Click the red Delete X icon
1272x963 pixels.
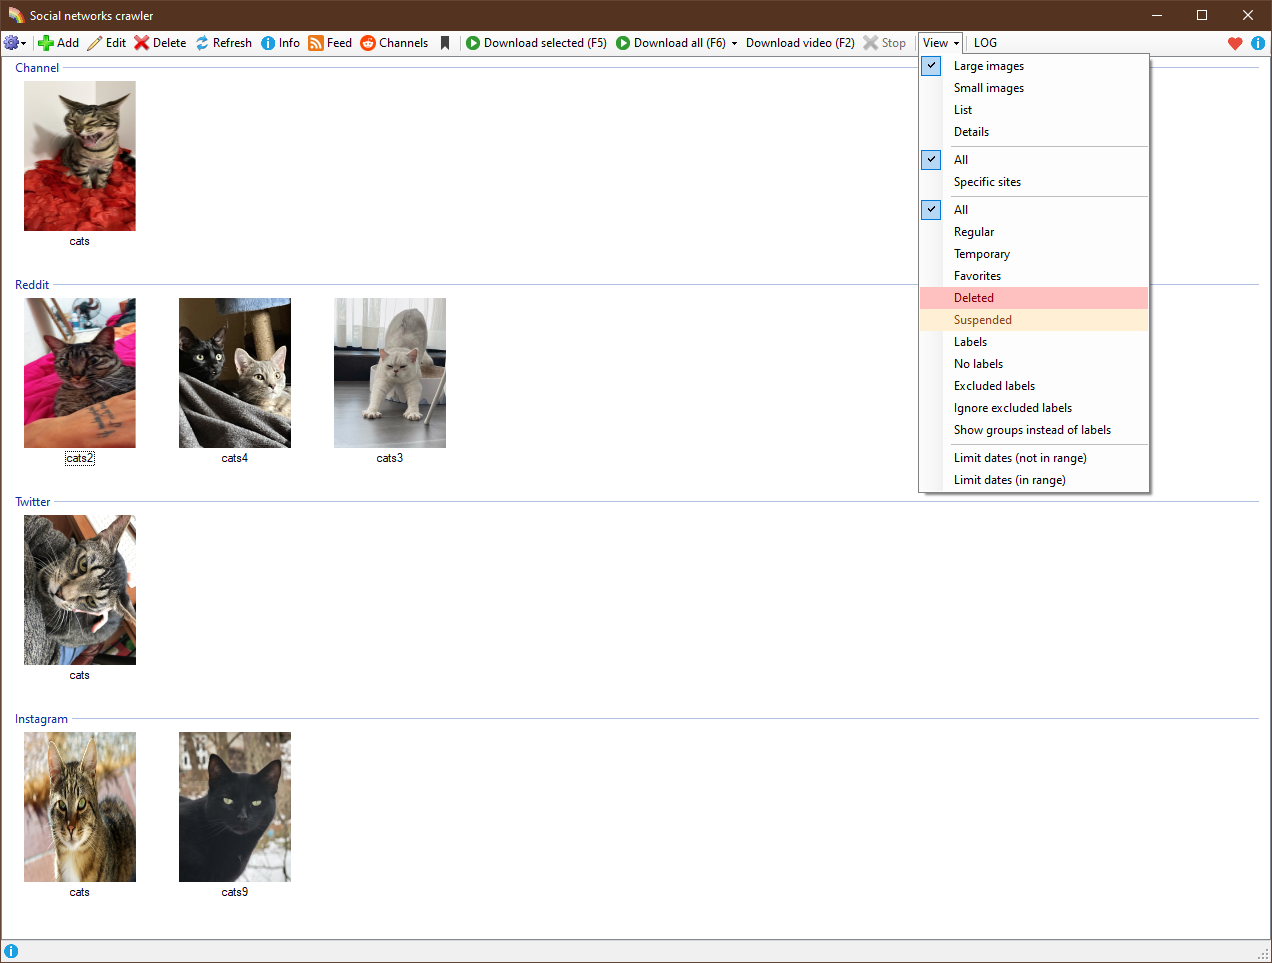click(x=142, y=43)
